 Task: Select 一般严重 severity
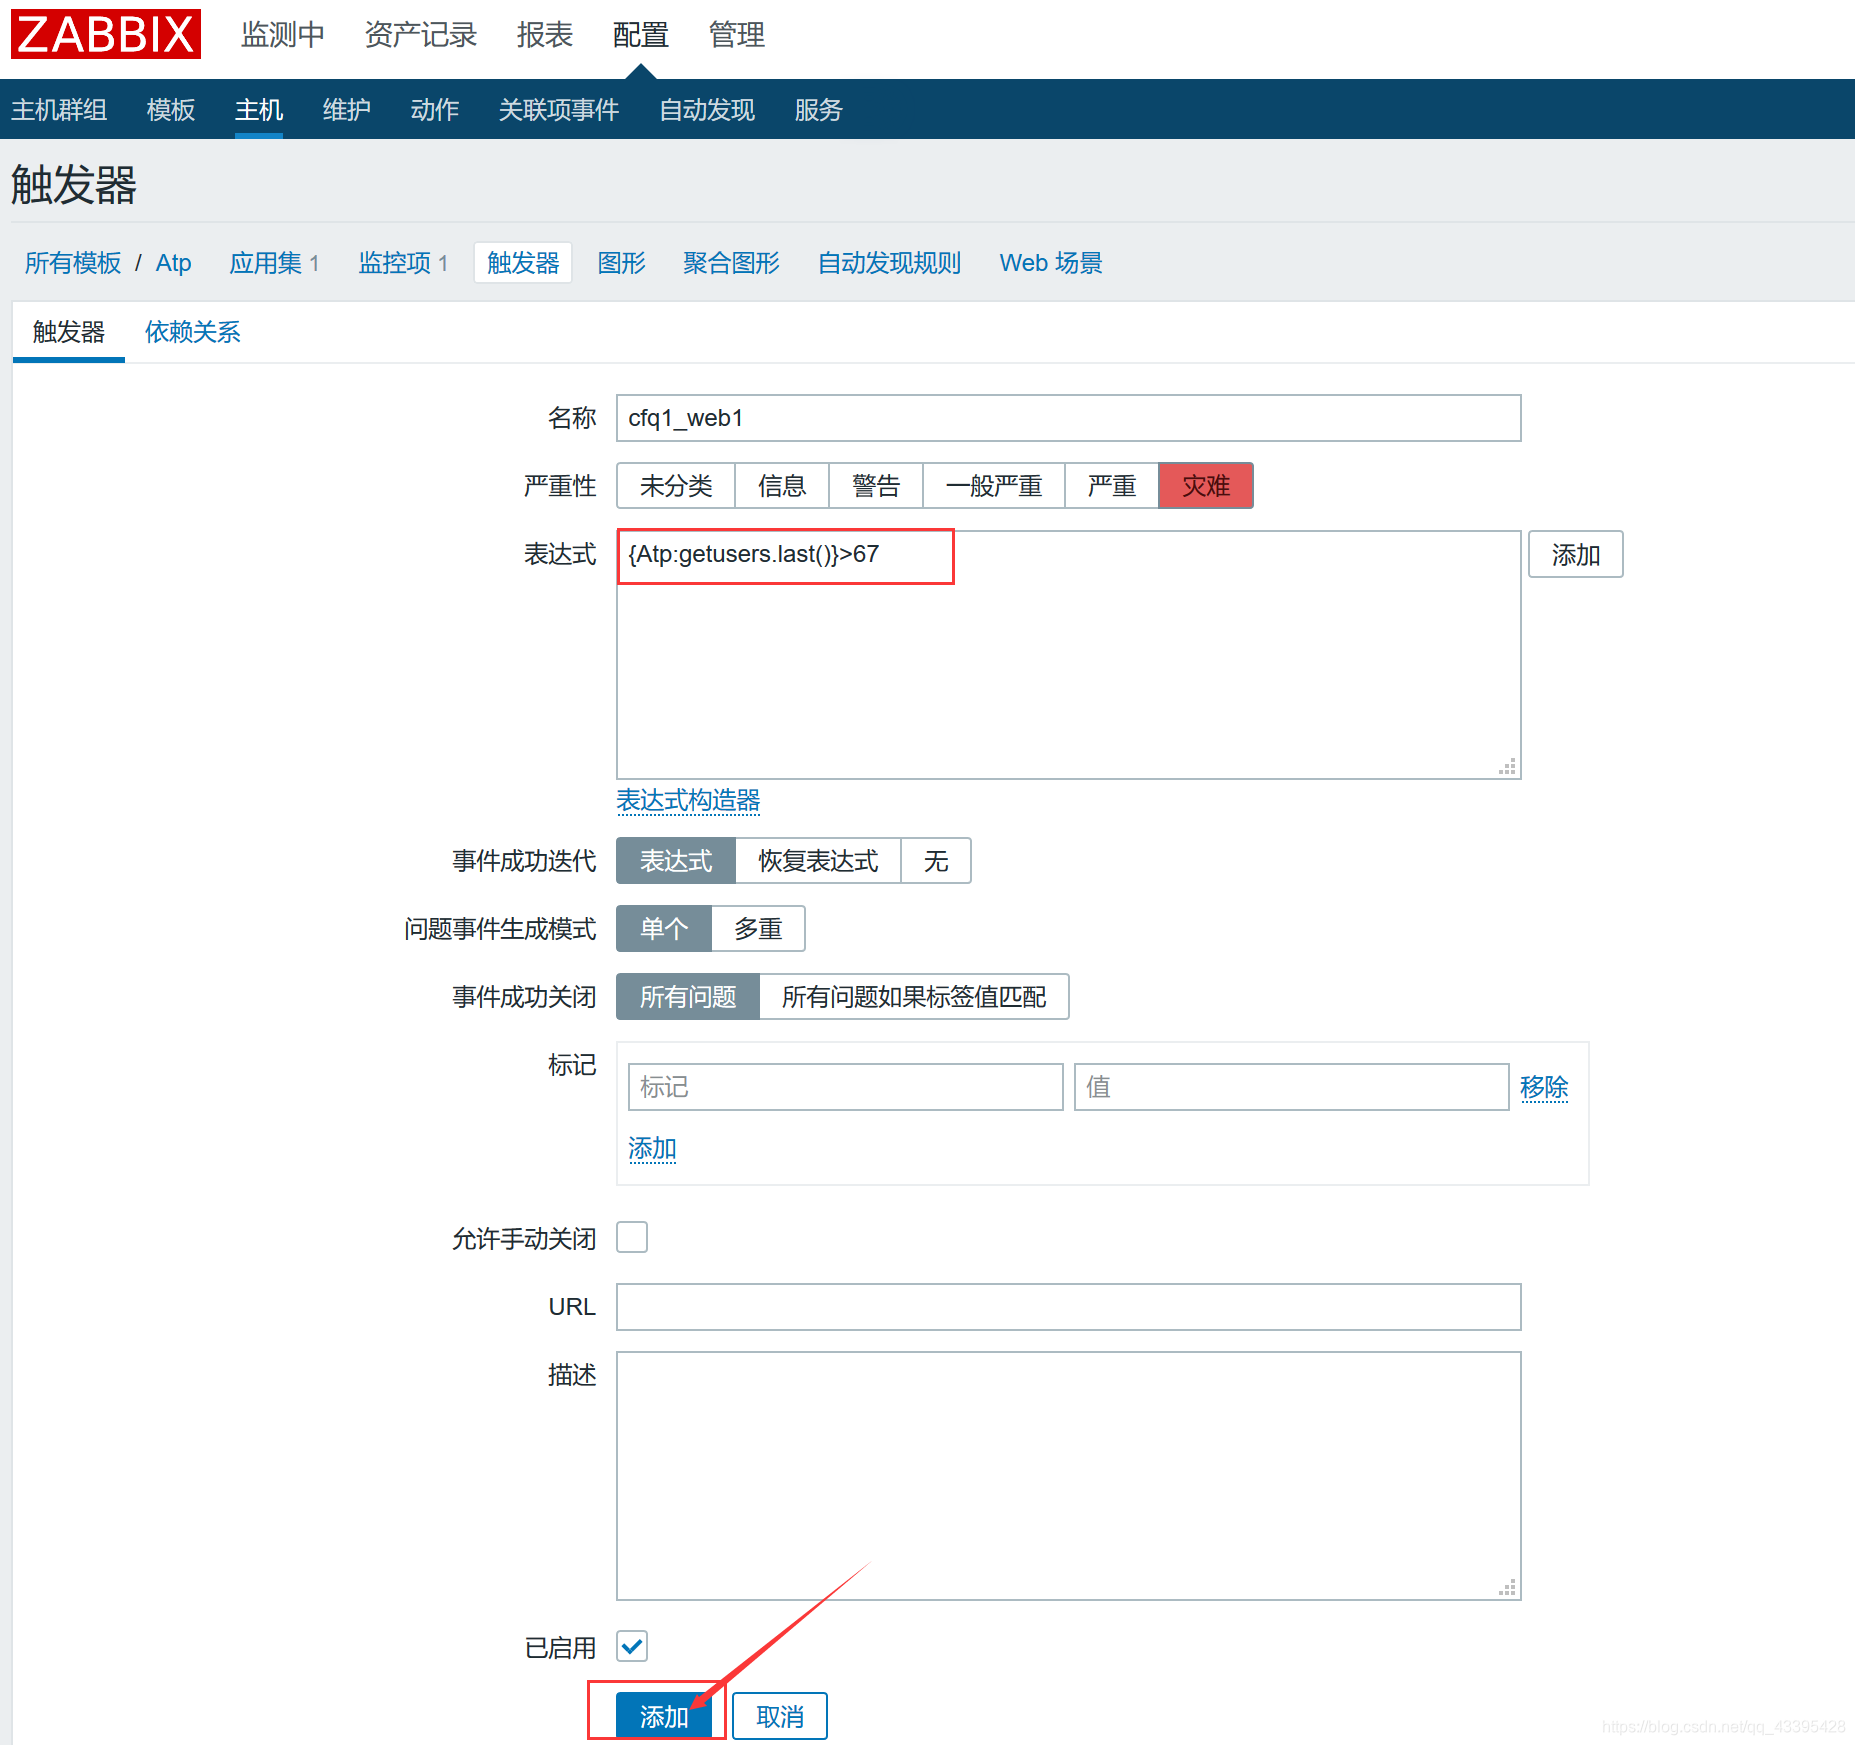[994, 486]
